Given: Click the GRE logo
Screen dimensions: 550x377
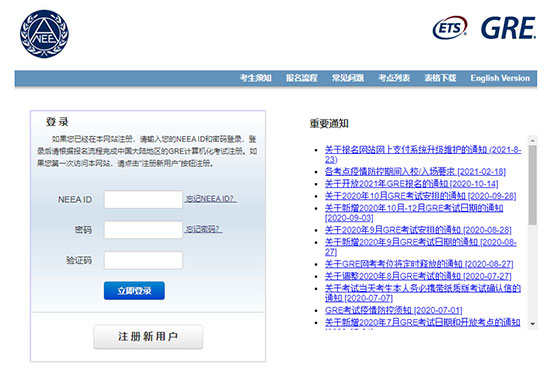Looking at the screenshot, I should (508, 28).
